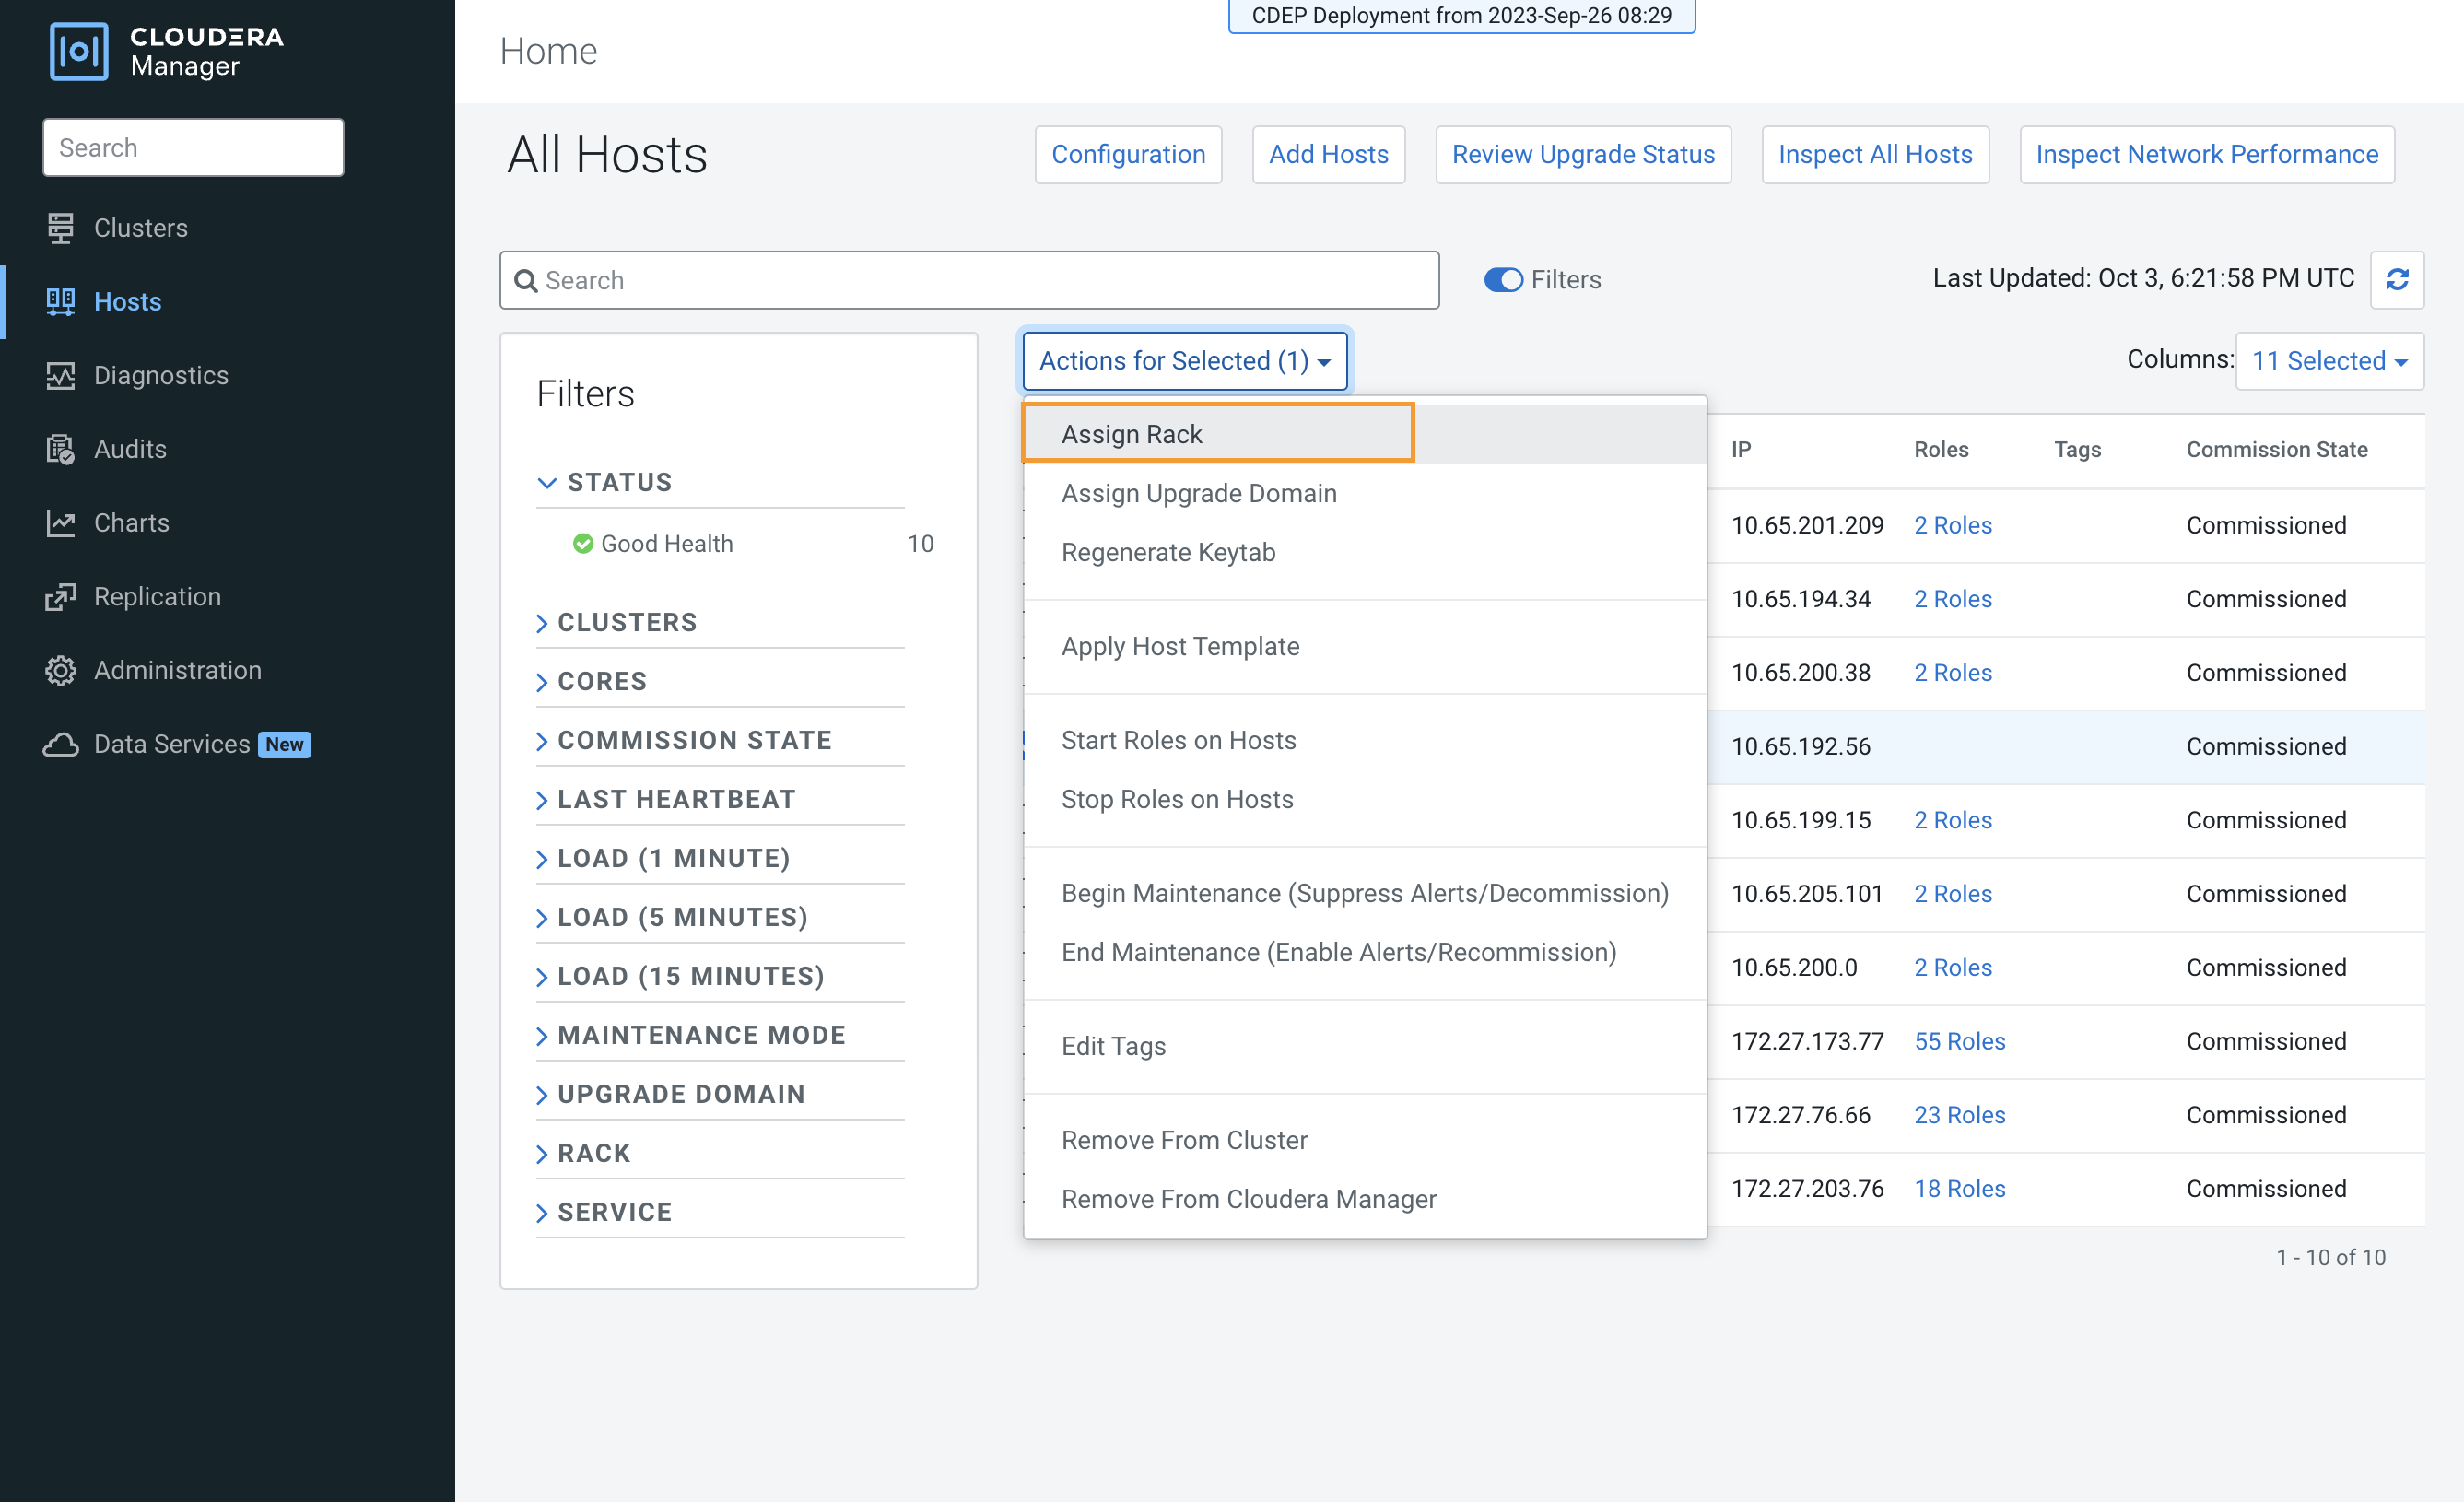Screen dimensions: 2464x1502
Task: Click the Administration gear icon
Action: coord(60,671)
